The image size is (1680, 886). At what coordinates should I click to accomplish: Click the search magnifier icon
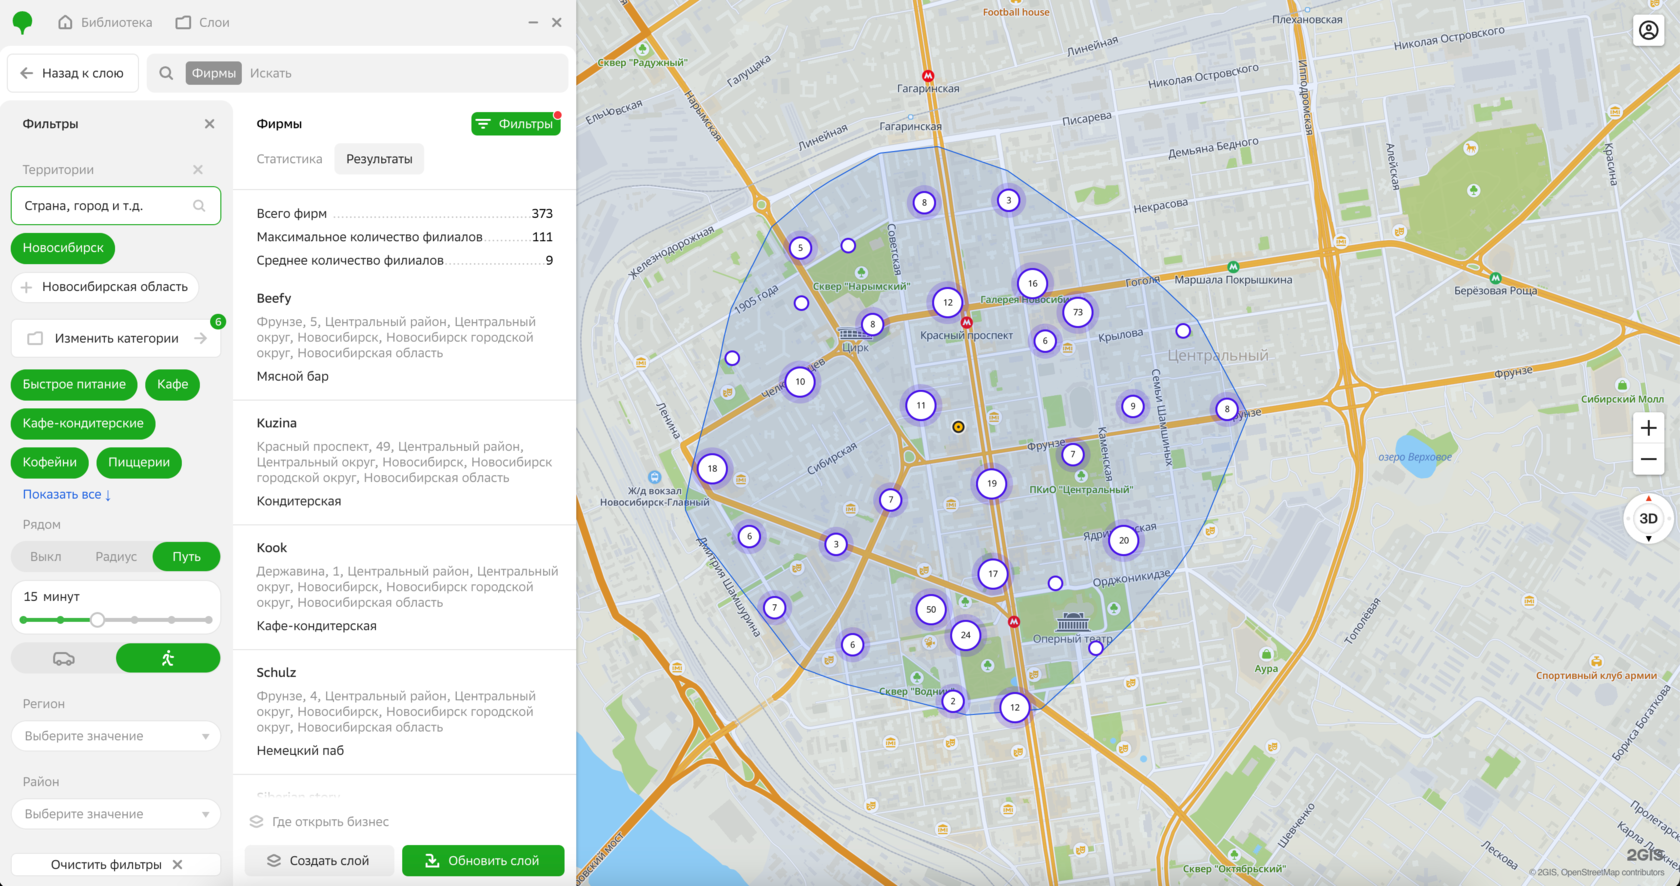(166, 73)
